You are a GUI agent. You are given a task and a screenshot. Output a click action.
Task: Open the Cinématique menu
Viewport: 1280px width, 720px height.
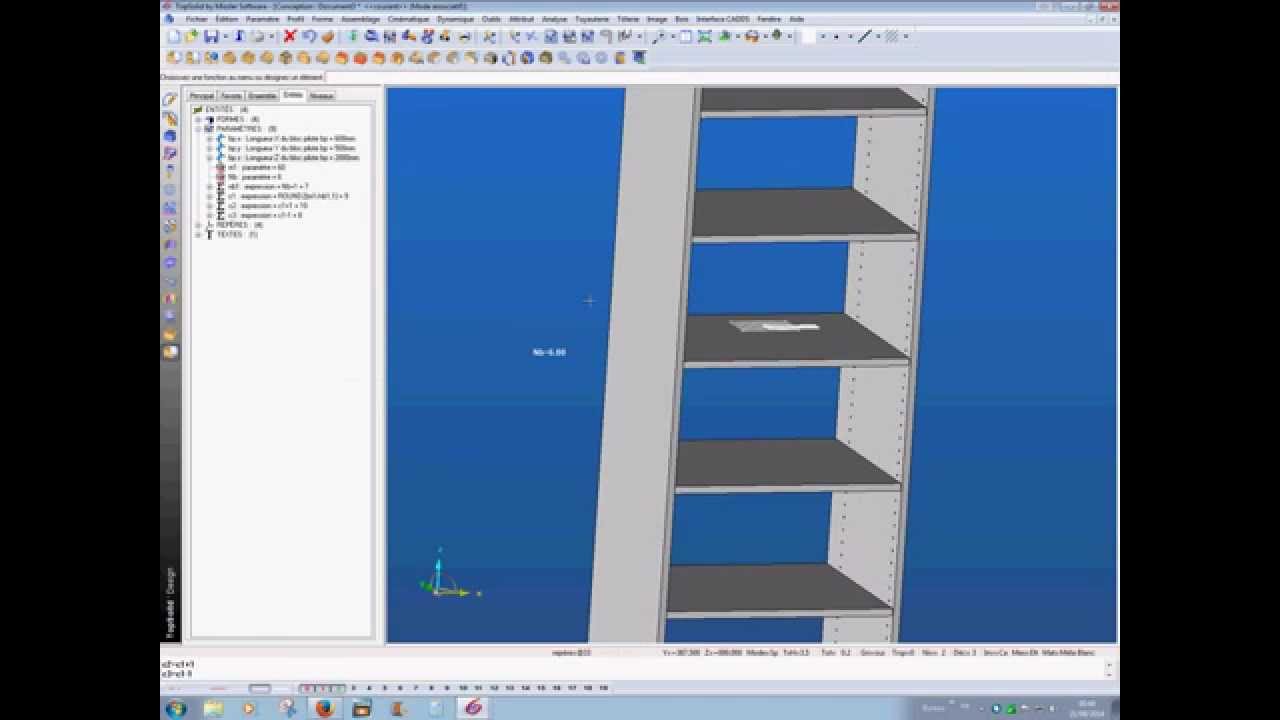pyautogui.click(x=409, y=19)
